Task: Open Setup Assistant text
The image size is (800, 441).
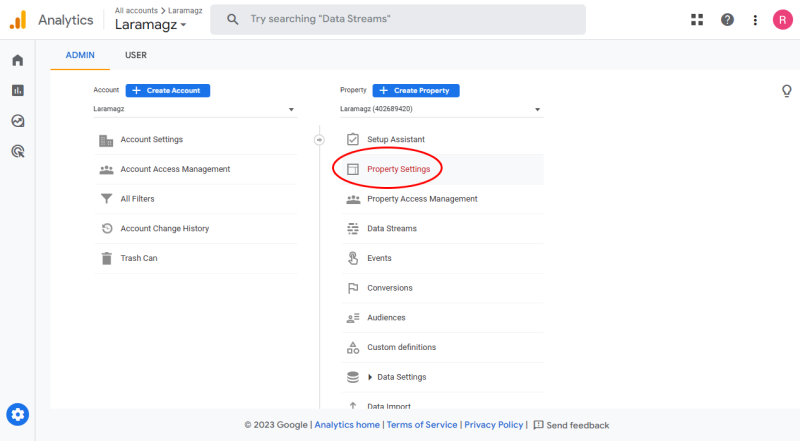Action: point(396,139)
